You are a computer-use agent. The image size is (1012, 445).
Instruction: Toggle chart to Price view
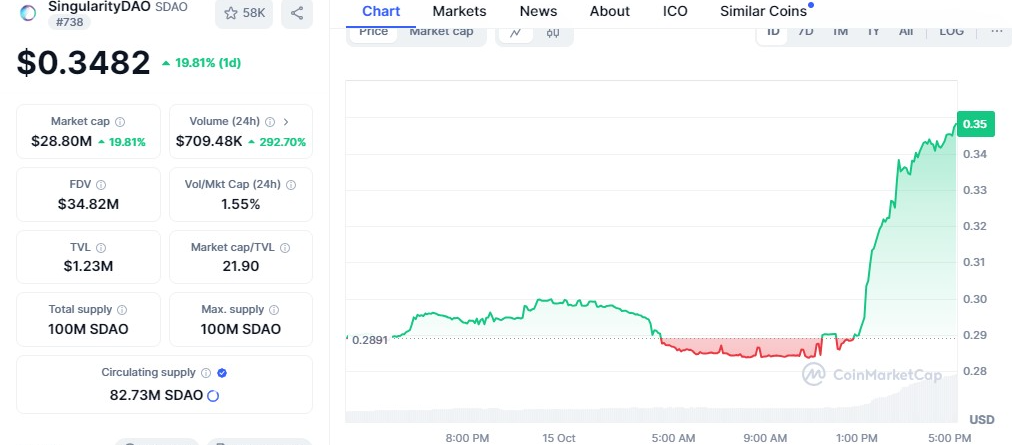374,32
